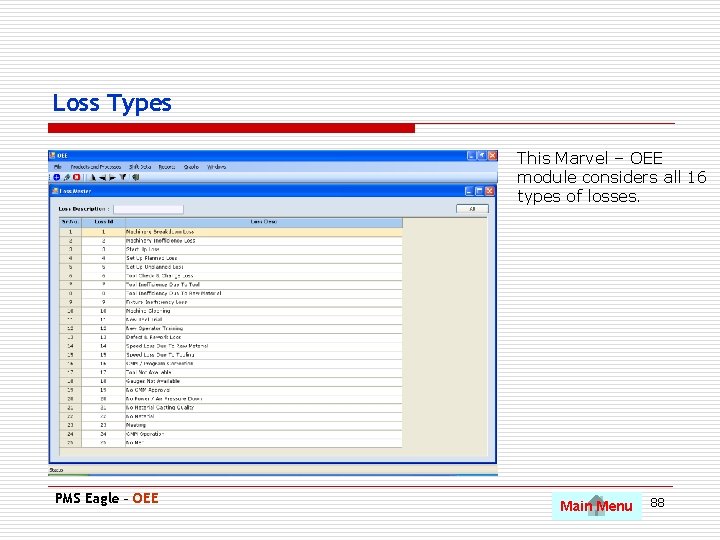Click the first-record navigation arrow icon
Screen dimensions: 720x540
pyautogui.click(x=93, y=177)
